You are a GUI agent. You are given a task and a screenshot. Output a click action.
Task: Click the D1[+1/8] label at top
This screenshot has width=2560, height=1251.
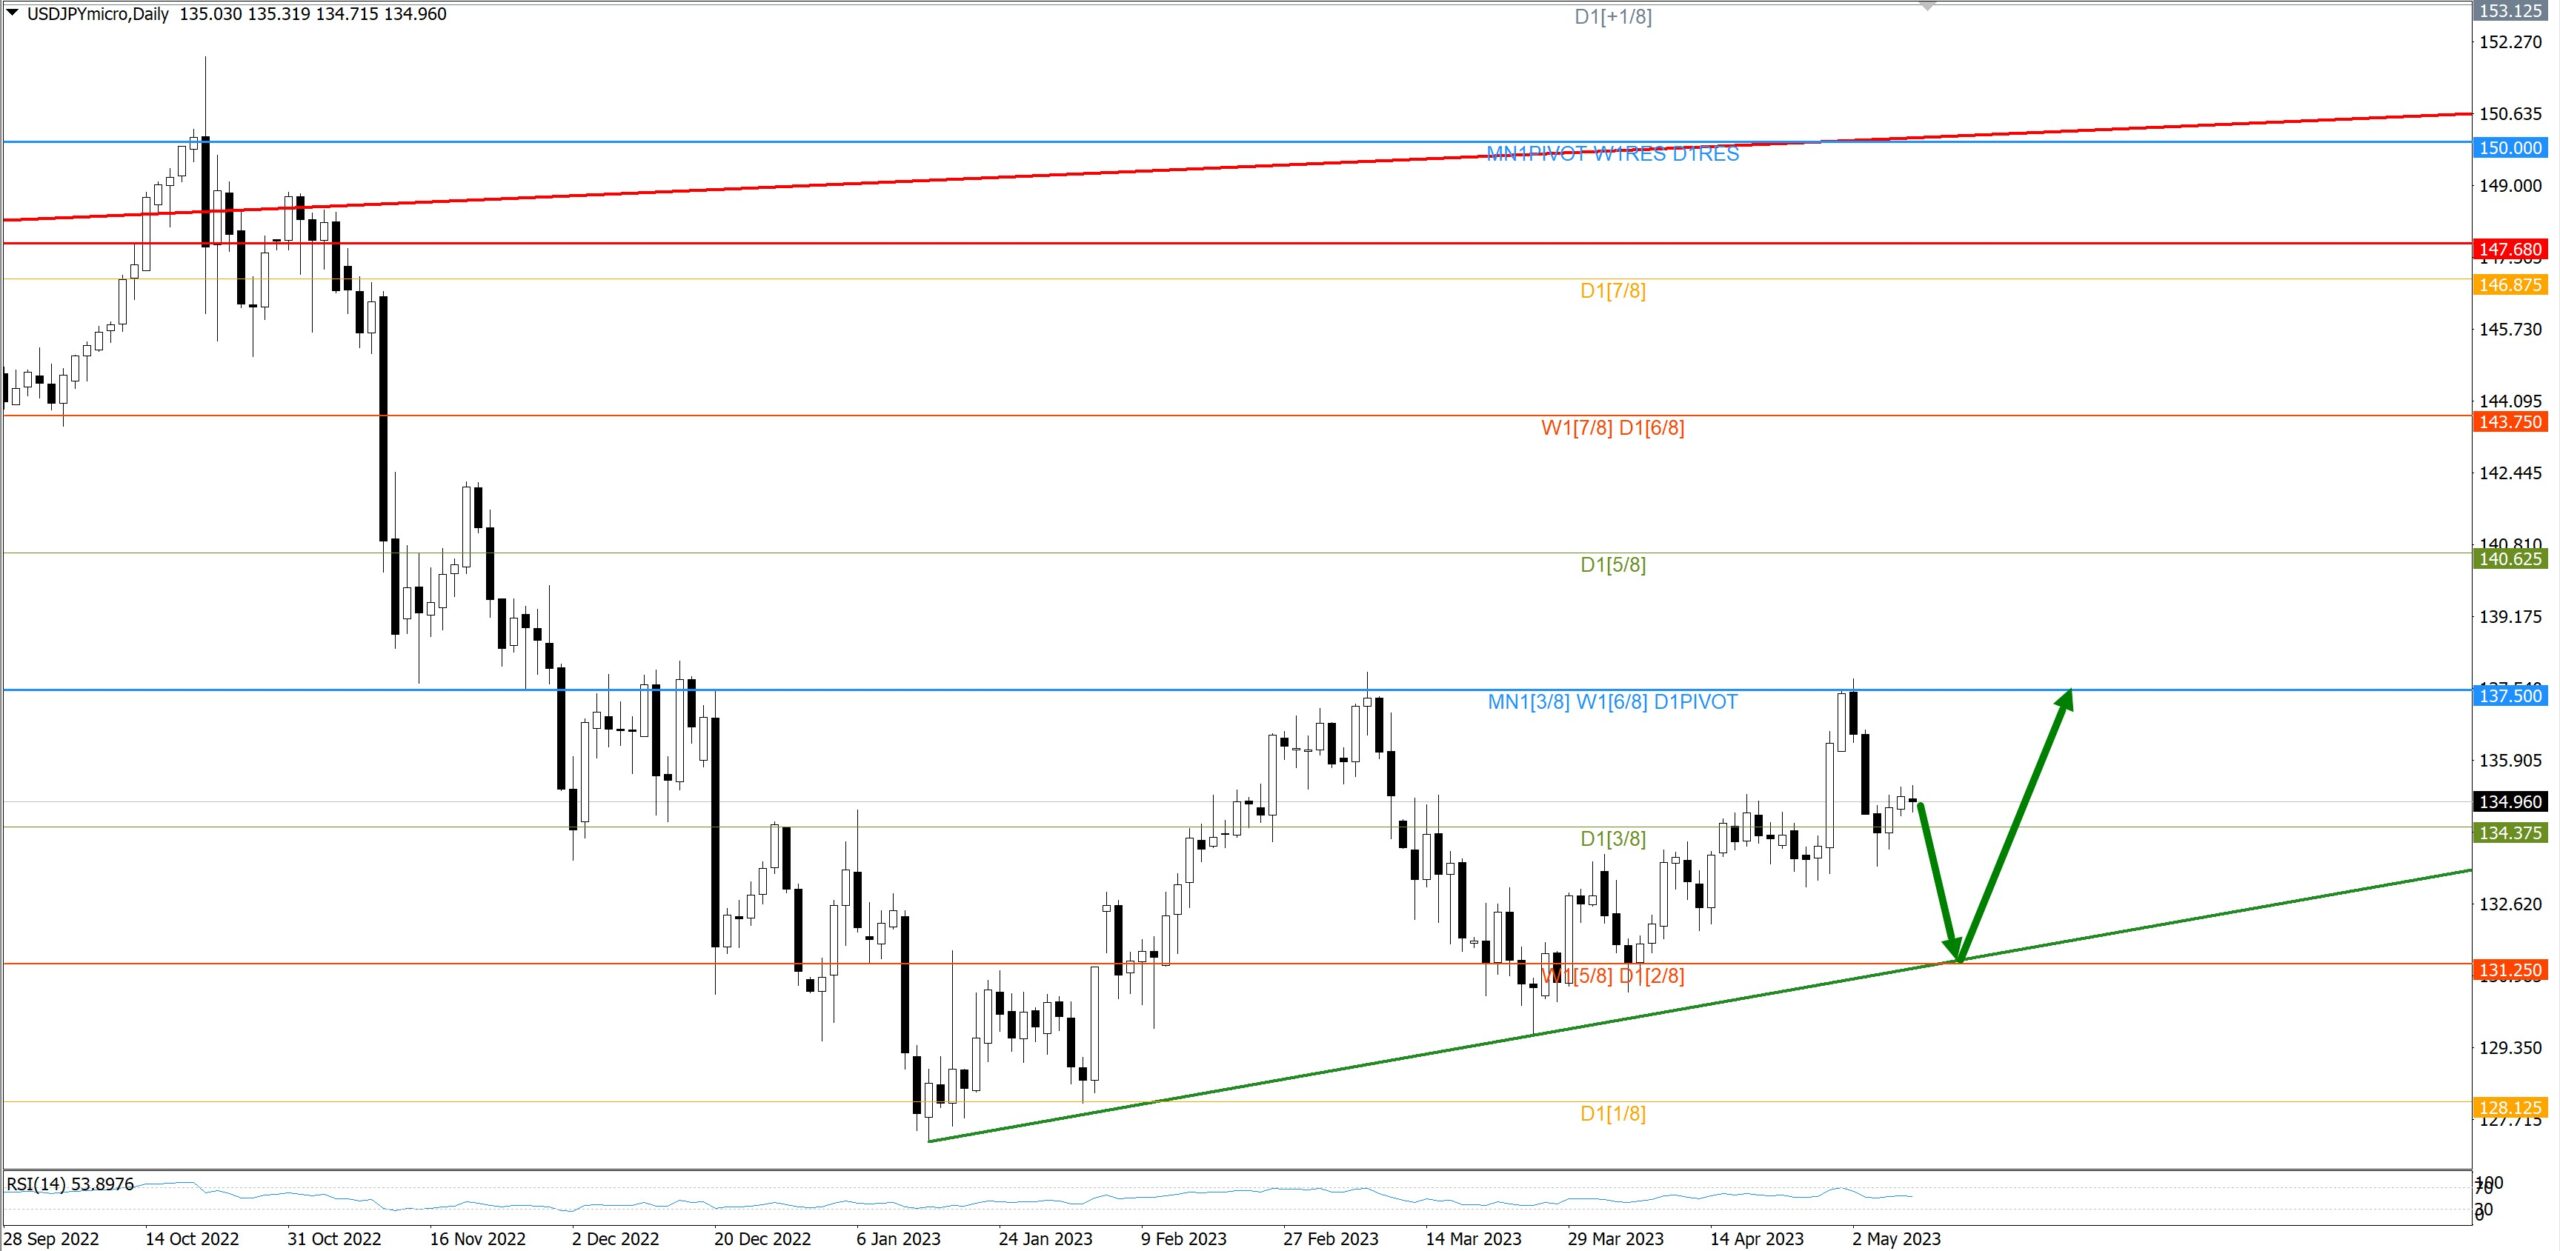1612,17
